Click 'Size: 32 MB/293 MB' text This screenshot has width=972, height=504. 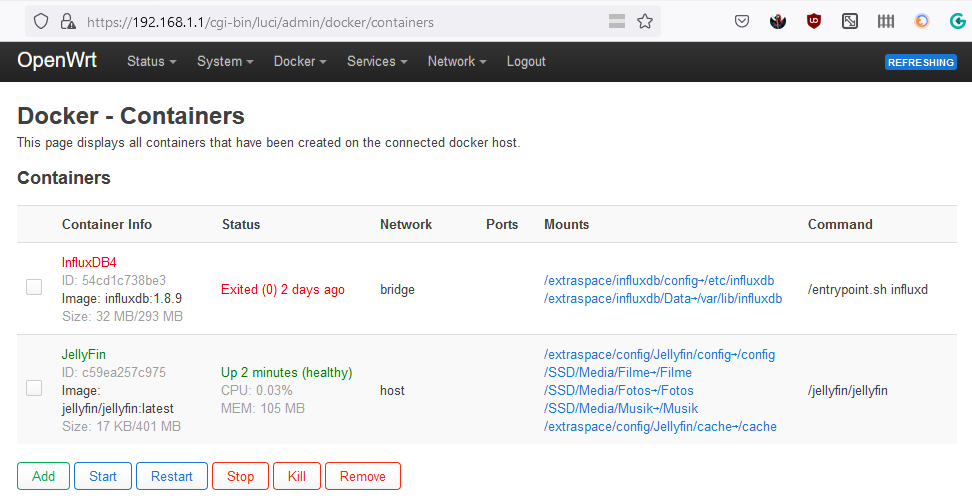click(x=122, y=316)
